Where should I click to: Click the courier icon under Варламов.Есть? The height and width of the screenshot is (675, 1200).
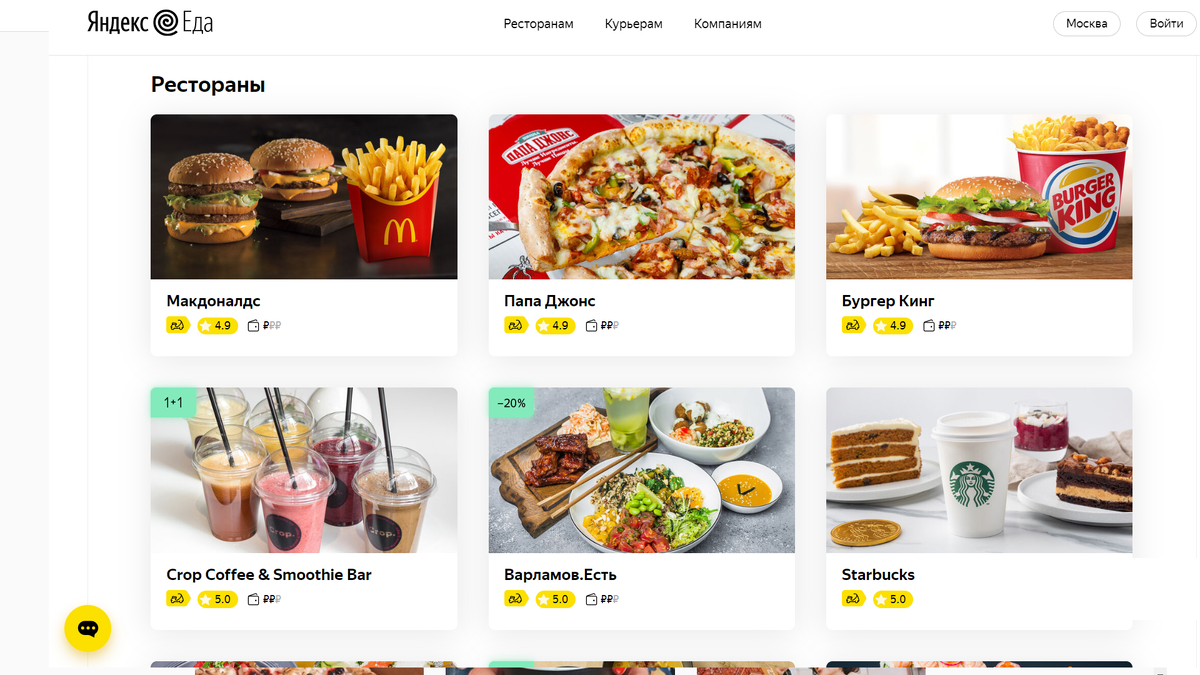[x=516, y=599]
